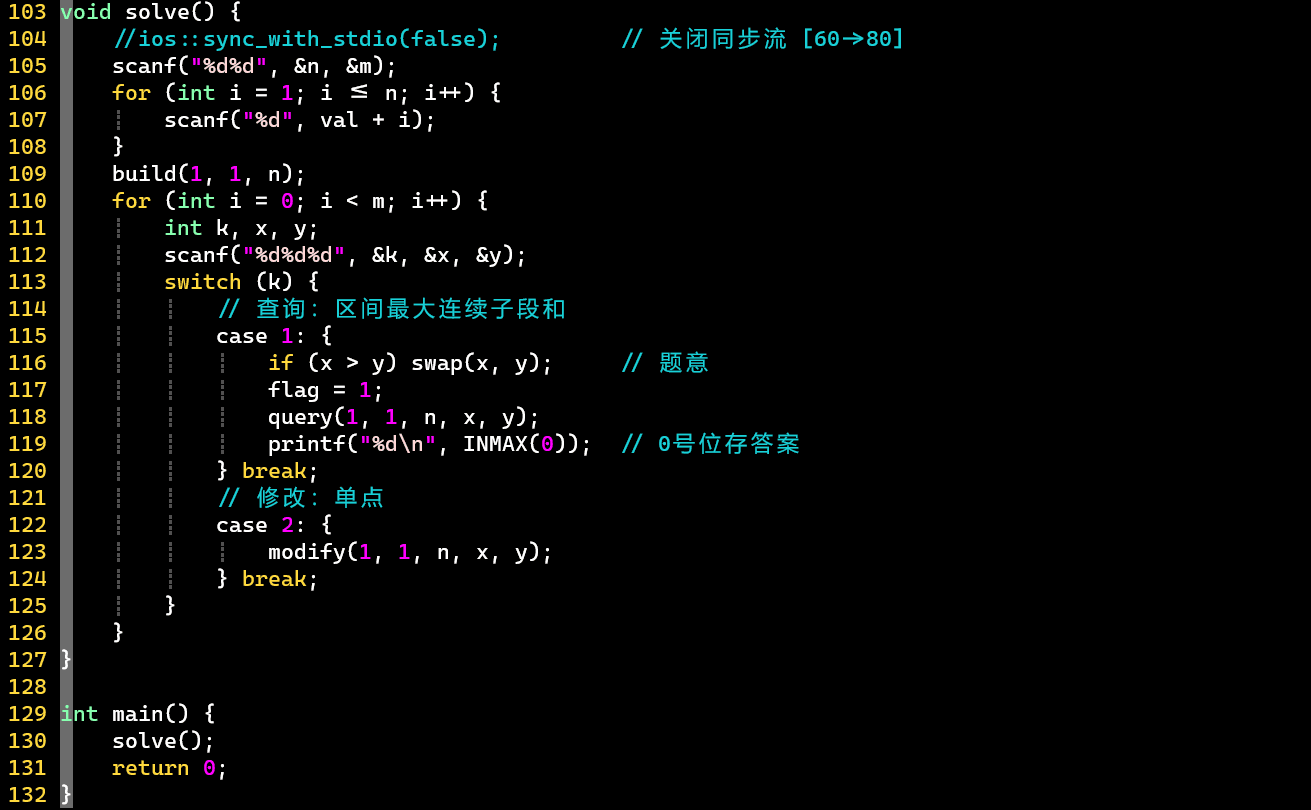Click line number 109 in the gutter
The image size is (1311, 810).
click(27, 174)
